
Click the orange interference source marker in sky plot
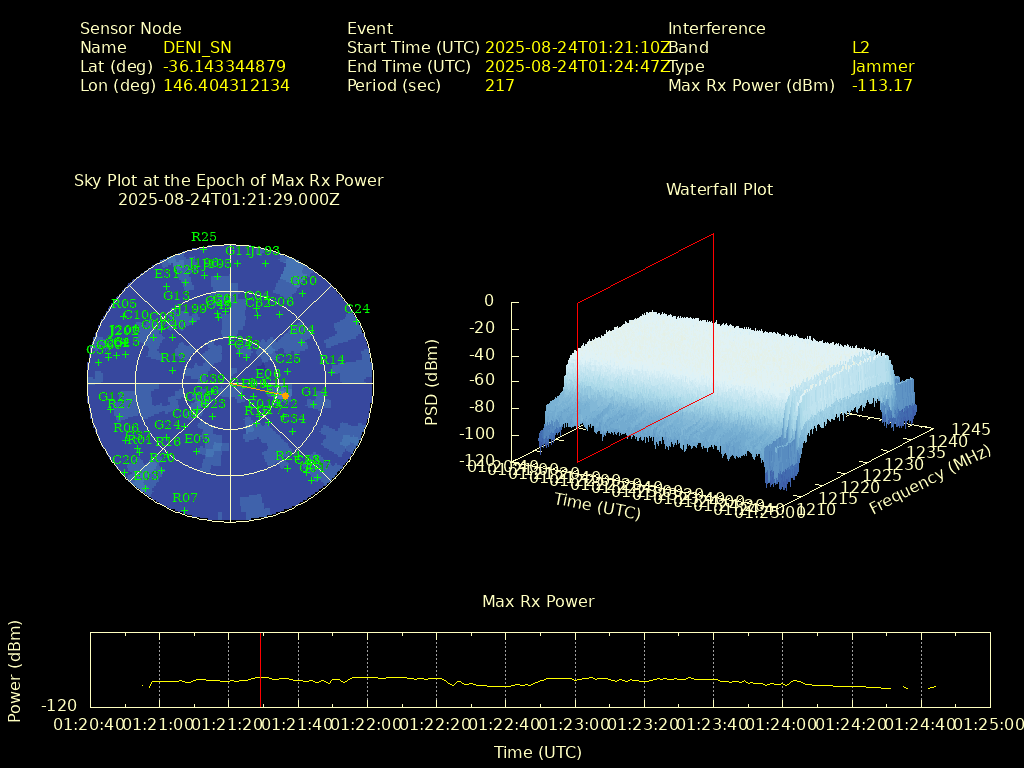click(x=284, y=396)
